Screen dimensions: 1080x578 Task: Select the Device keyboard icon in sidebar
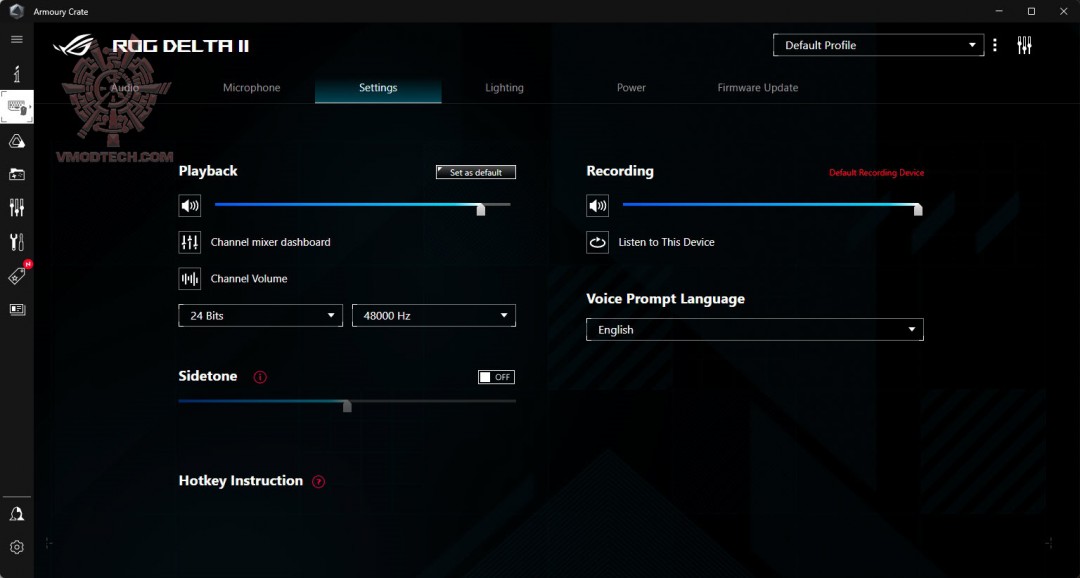pyautogui.click(x=17, y=107)
